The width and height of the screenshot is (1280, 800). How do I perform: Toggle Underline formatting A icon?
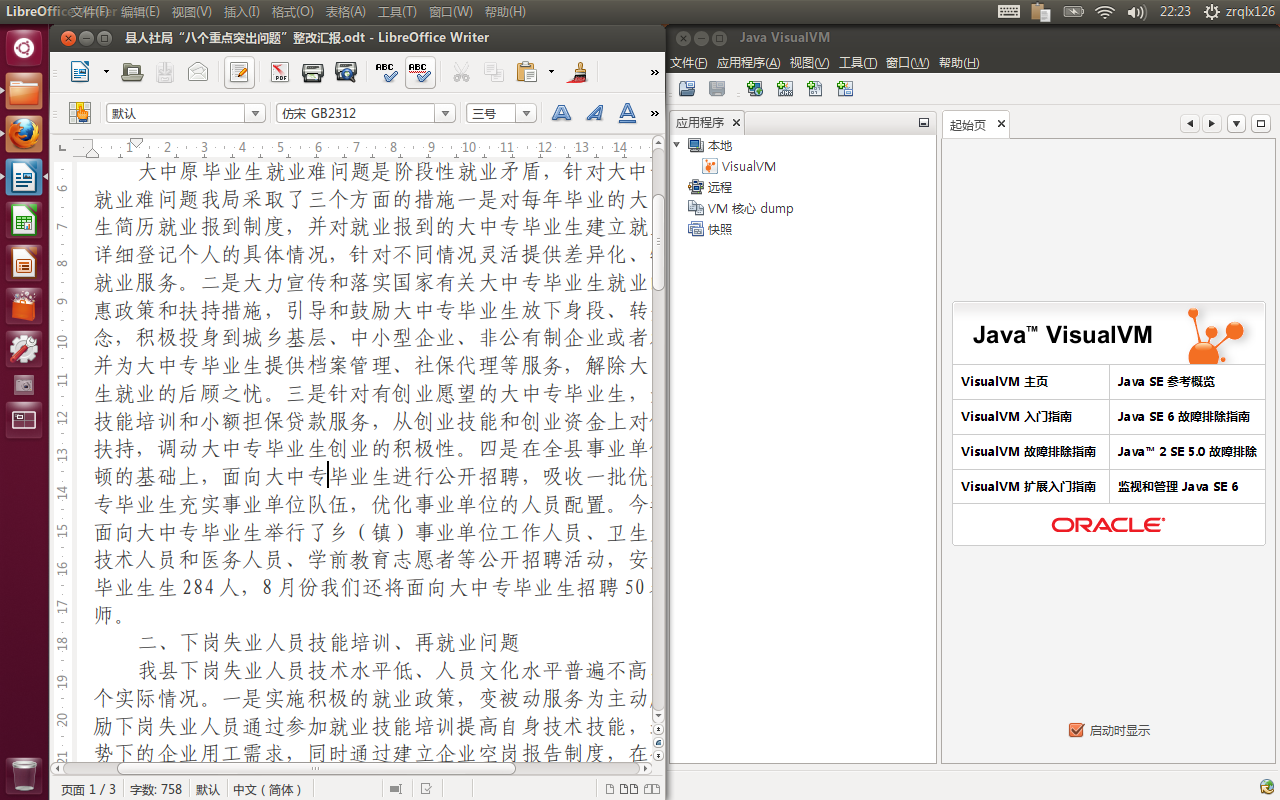click(628, 113)
